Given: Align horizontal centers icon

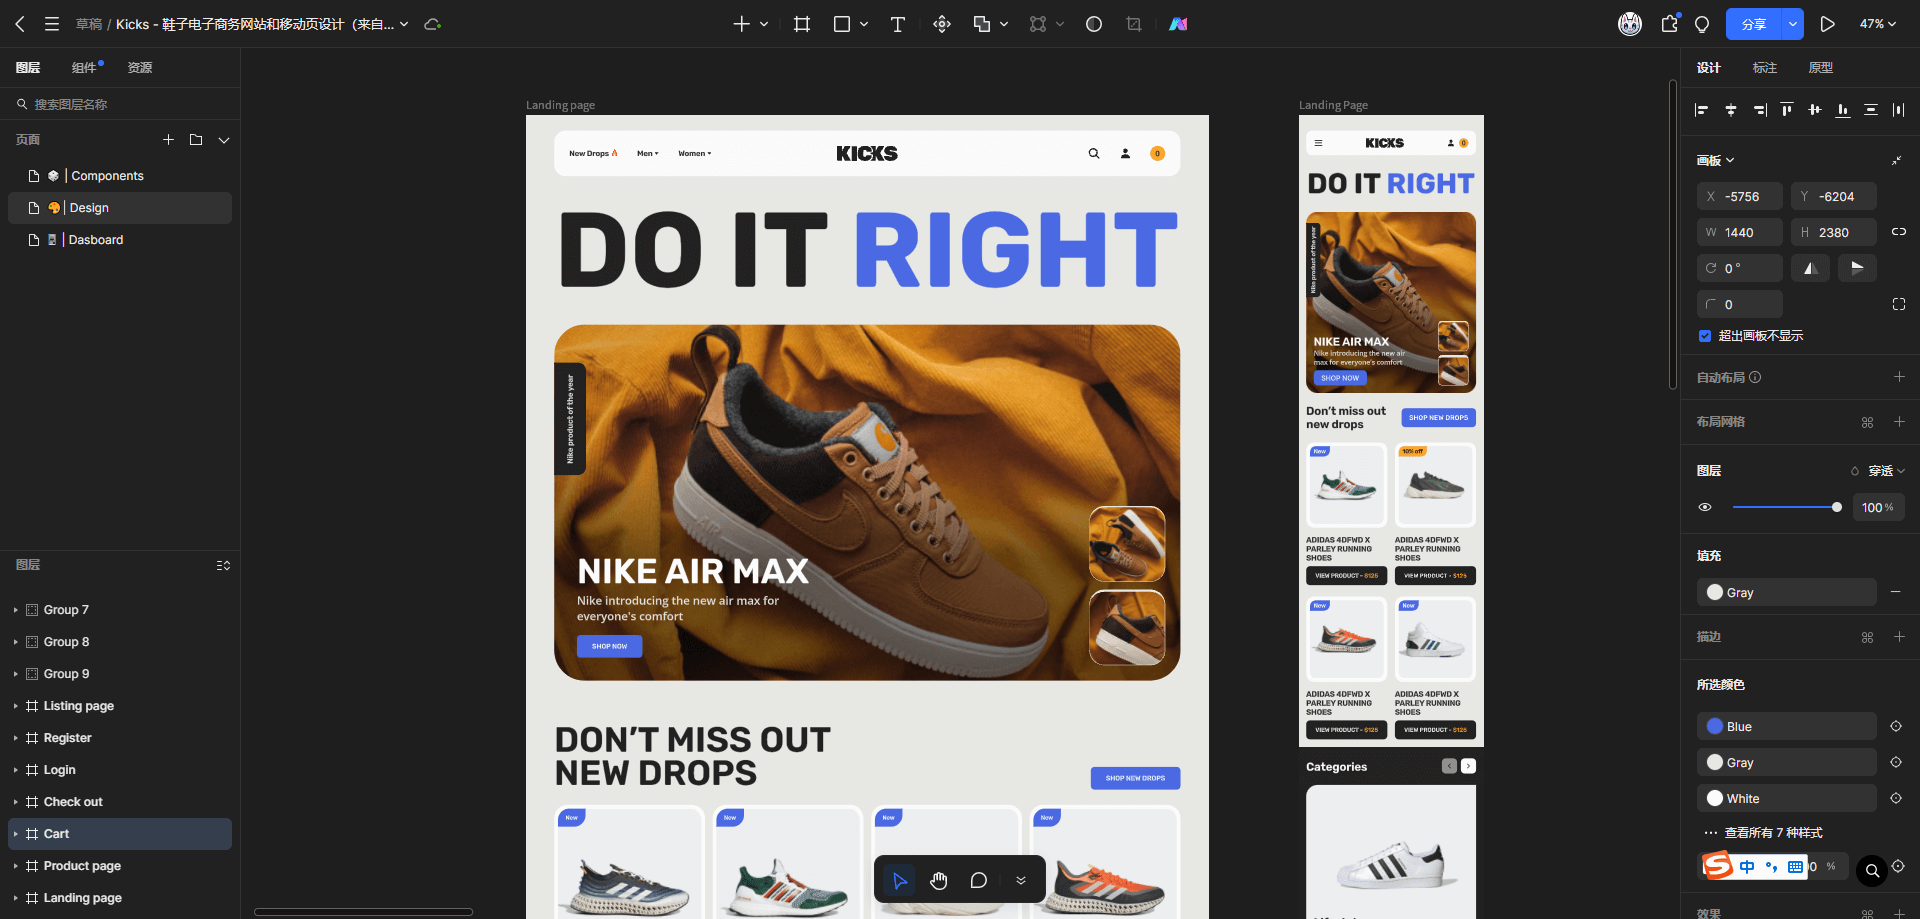Looking at the screenshot, I should (x=1731, y=110).
